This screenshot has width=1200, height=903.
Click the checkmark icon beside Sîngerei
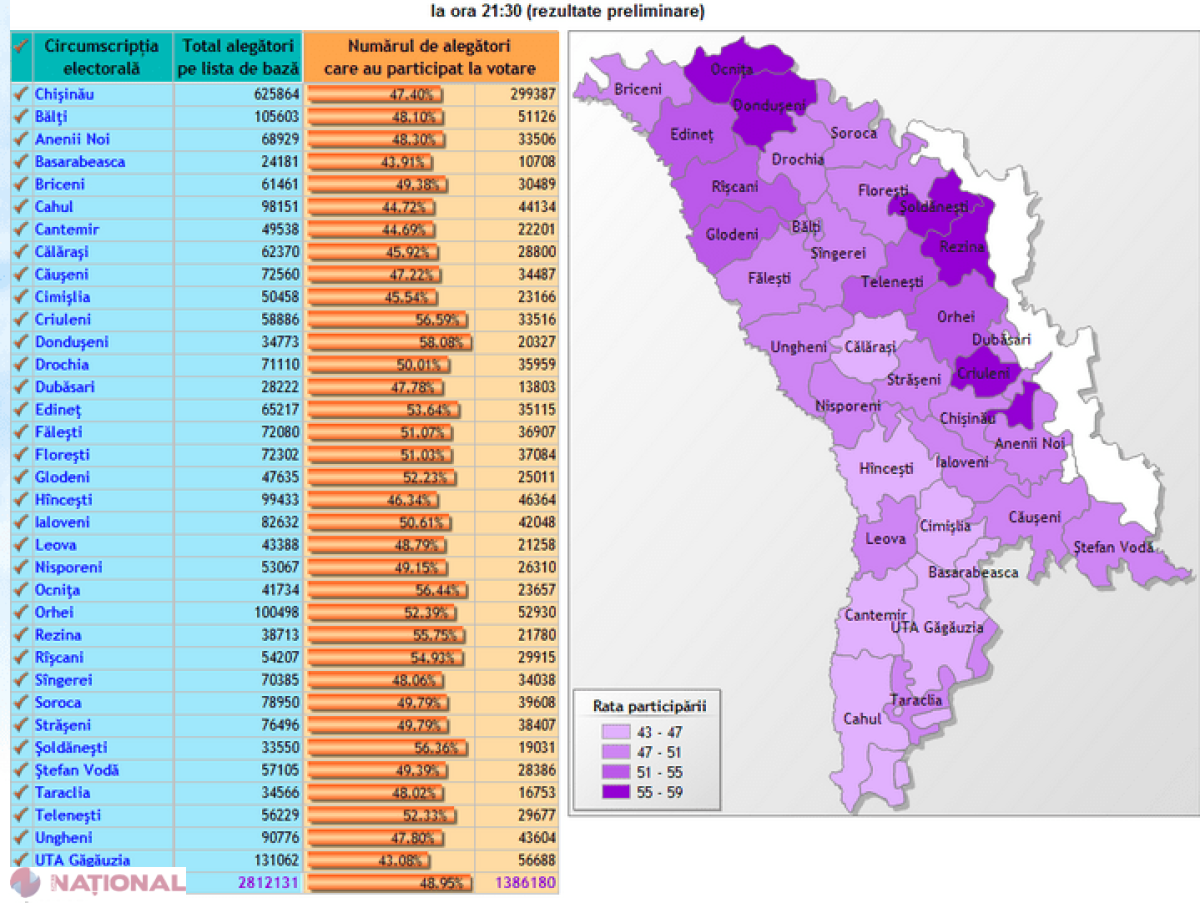pos(21,680)
